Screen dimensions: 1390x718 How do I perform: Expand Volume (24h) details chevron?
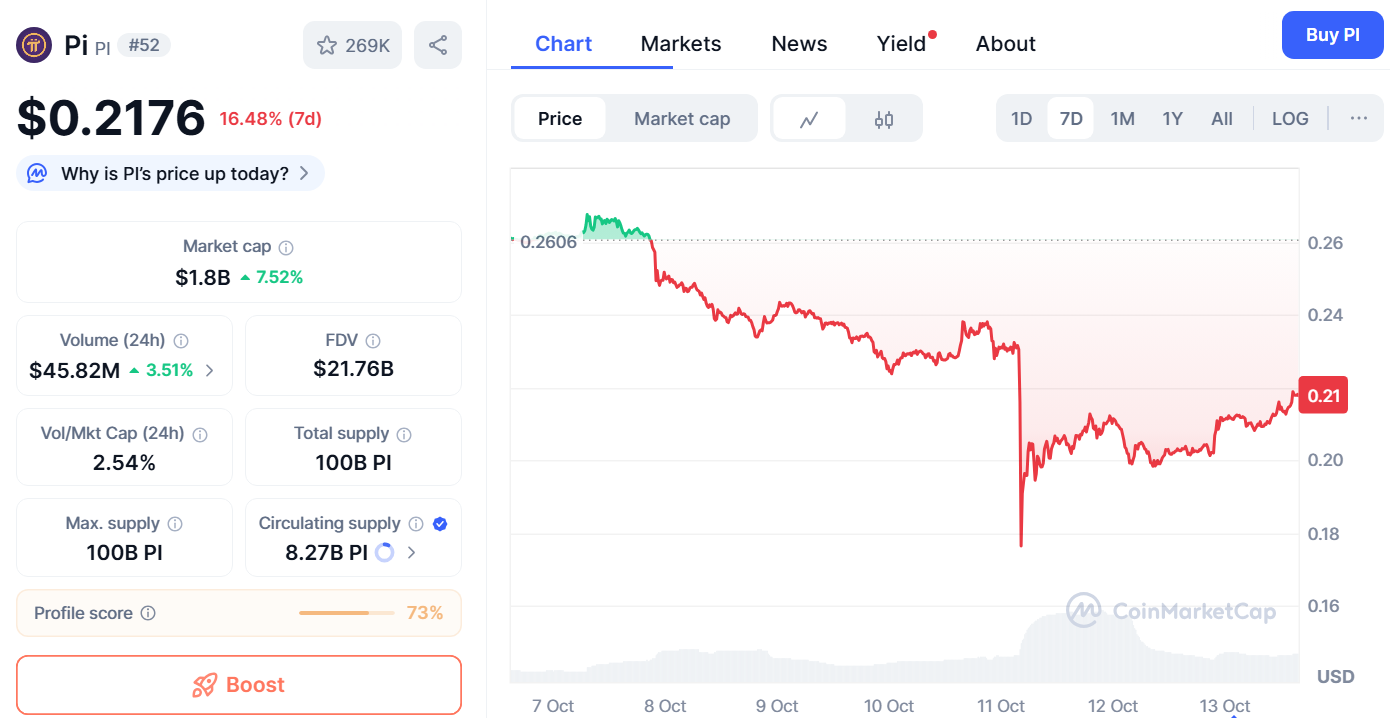tap(209, 370)
